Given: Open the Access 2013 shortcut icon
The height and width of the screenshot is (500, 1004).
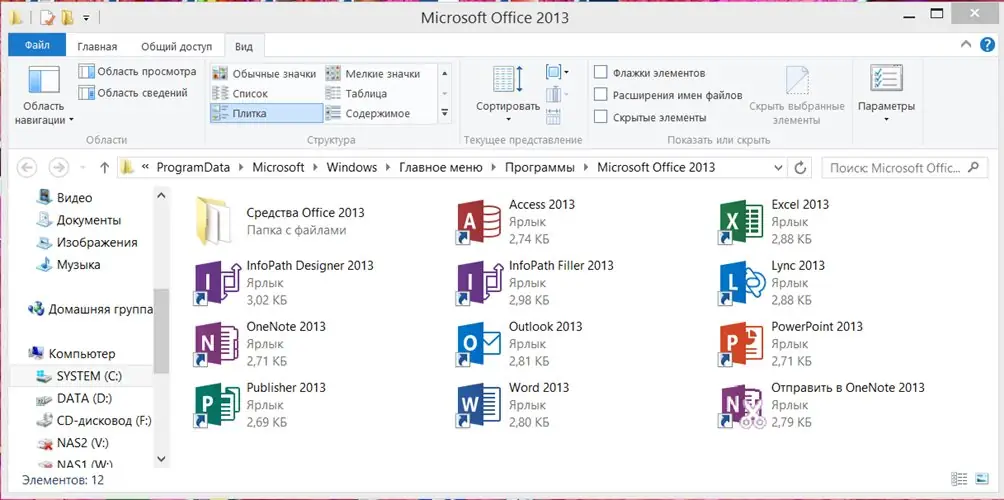Looking at the screenshot, I should pyautogui.click(x=479, y=222).
